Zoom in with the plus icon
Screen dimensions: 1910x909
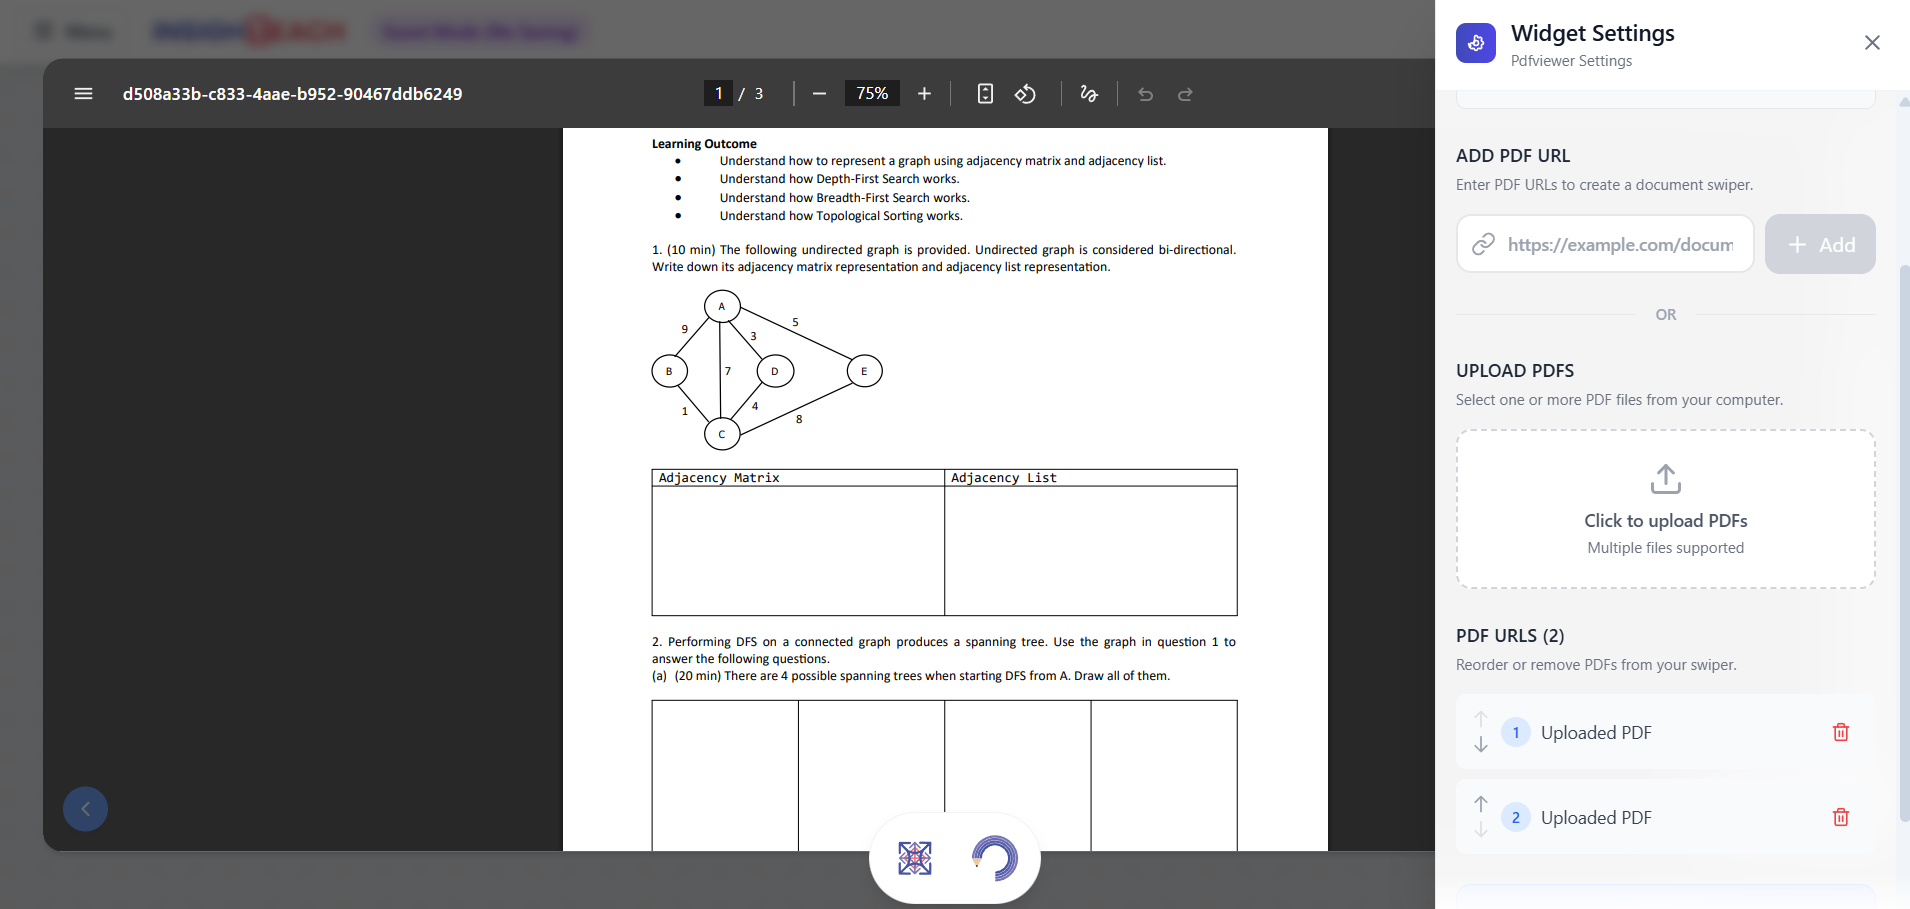(924, 94)
